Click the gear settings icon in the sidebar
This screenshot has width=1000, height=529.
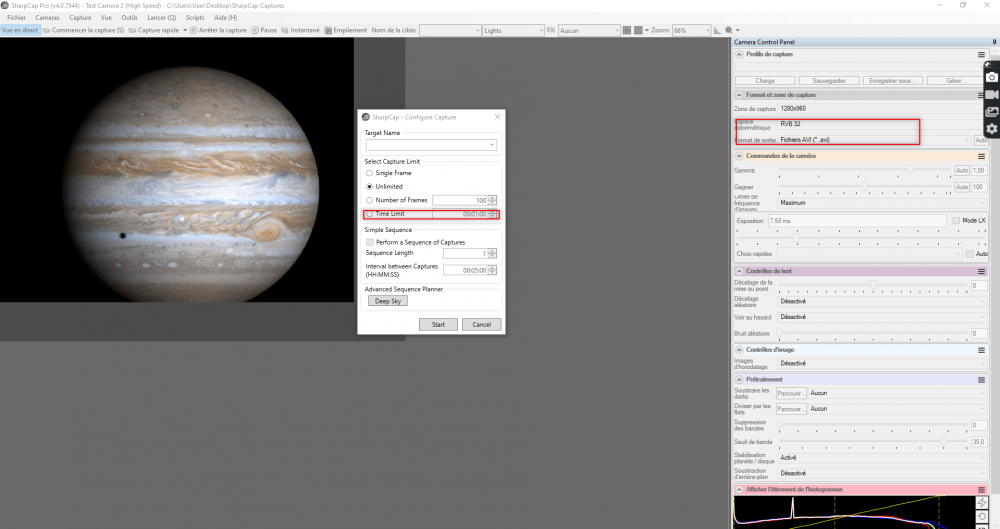point(992,129)
